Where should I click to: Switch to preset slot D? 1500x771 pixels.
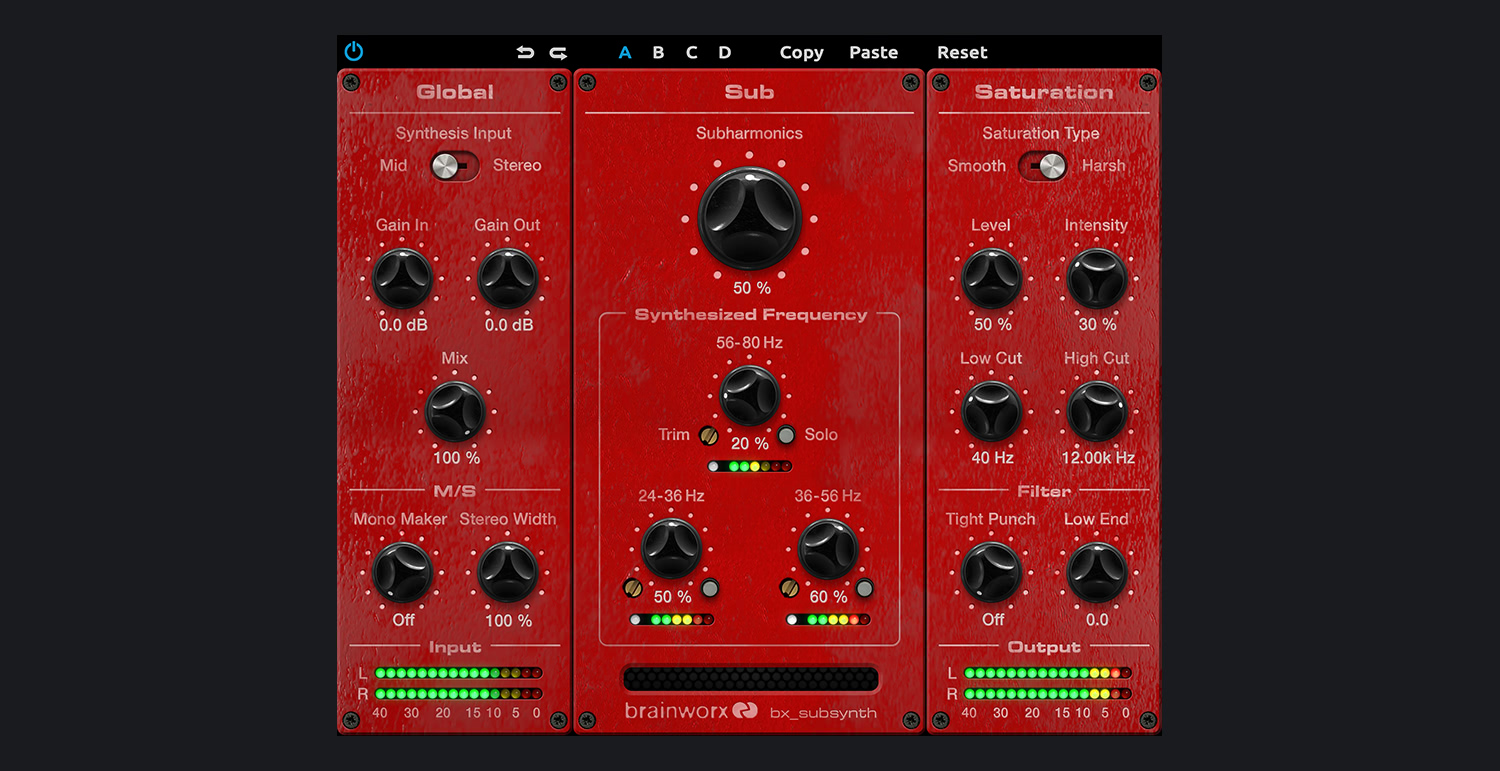(x=724, y=52)
